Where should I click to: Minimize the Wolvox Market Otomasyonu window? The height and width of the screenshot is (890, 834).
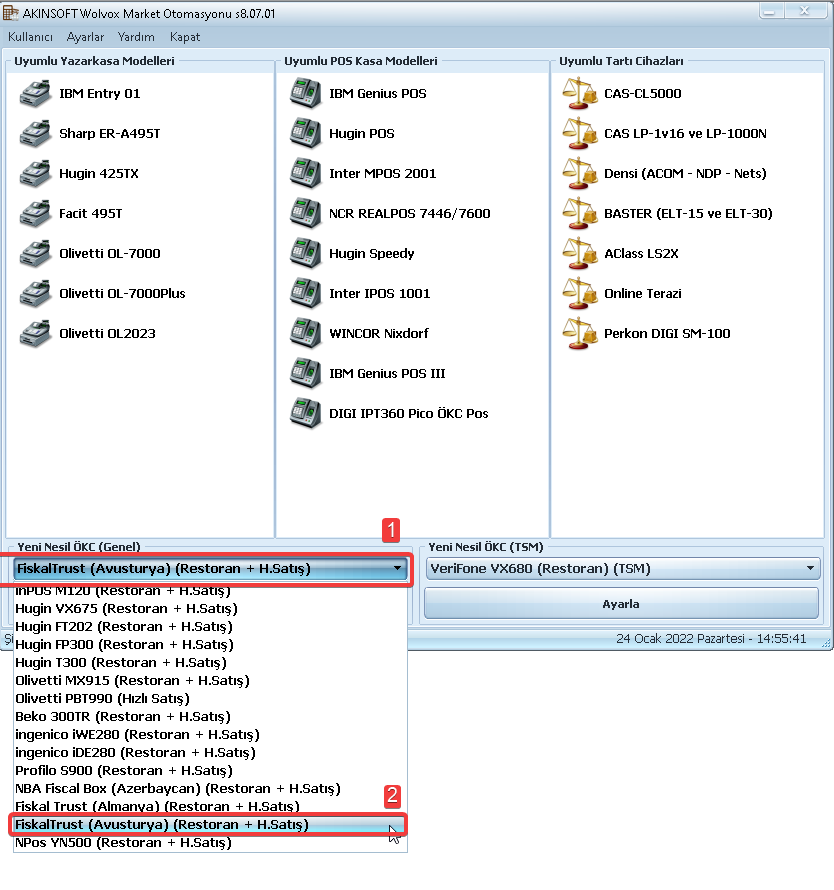pos(770,11)
